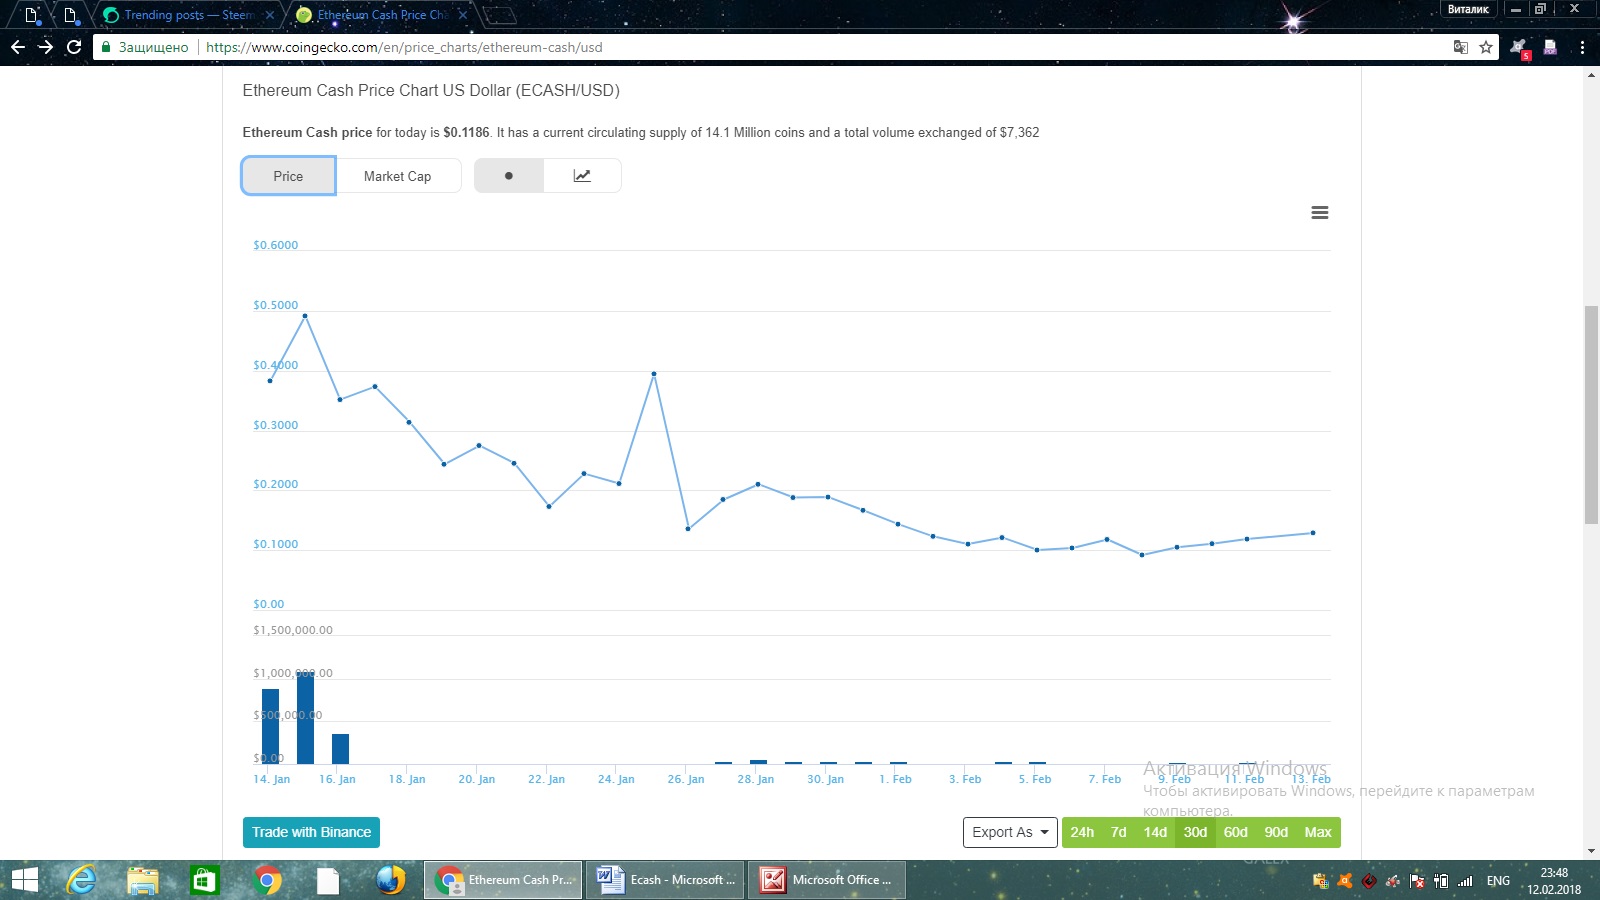This screenshot has width=1600, height=900.
Task: Open the clock showing 23:48
Action: [x=1554, y=881]
